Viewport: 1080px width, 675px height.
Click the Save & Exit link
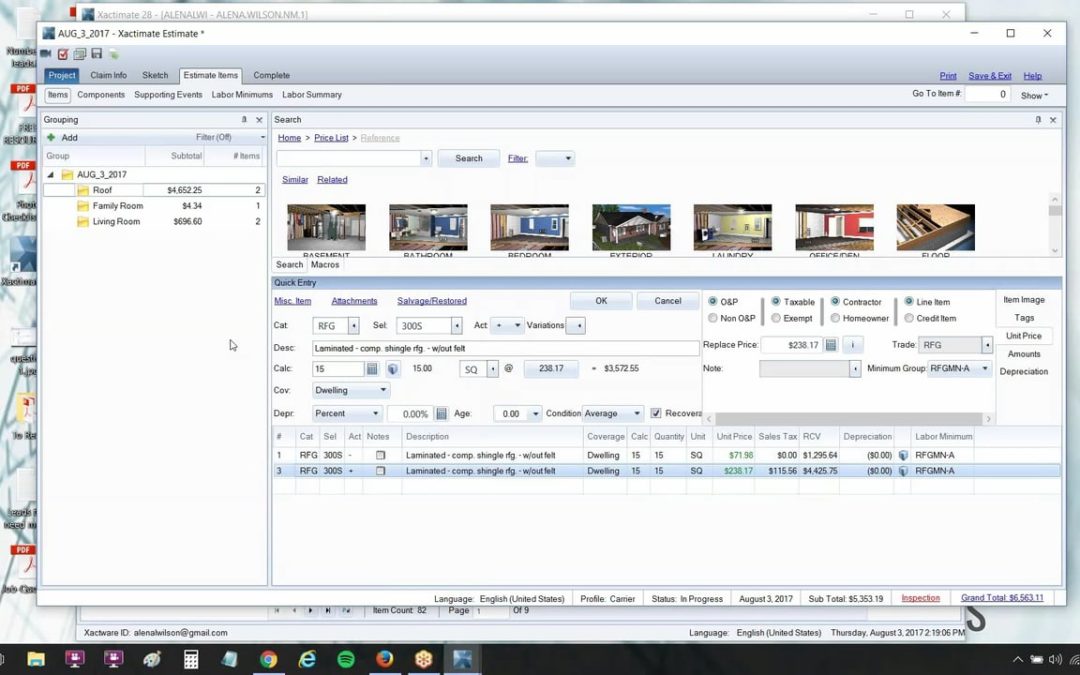point(990,76)
